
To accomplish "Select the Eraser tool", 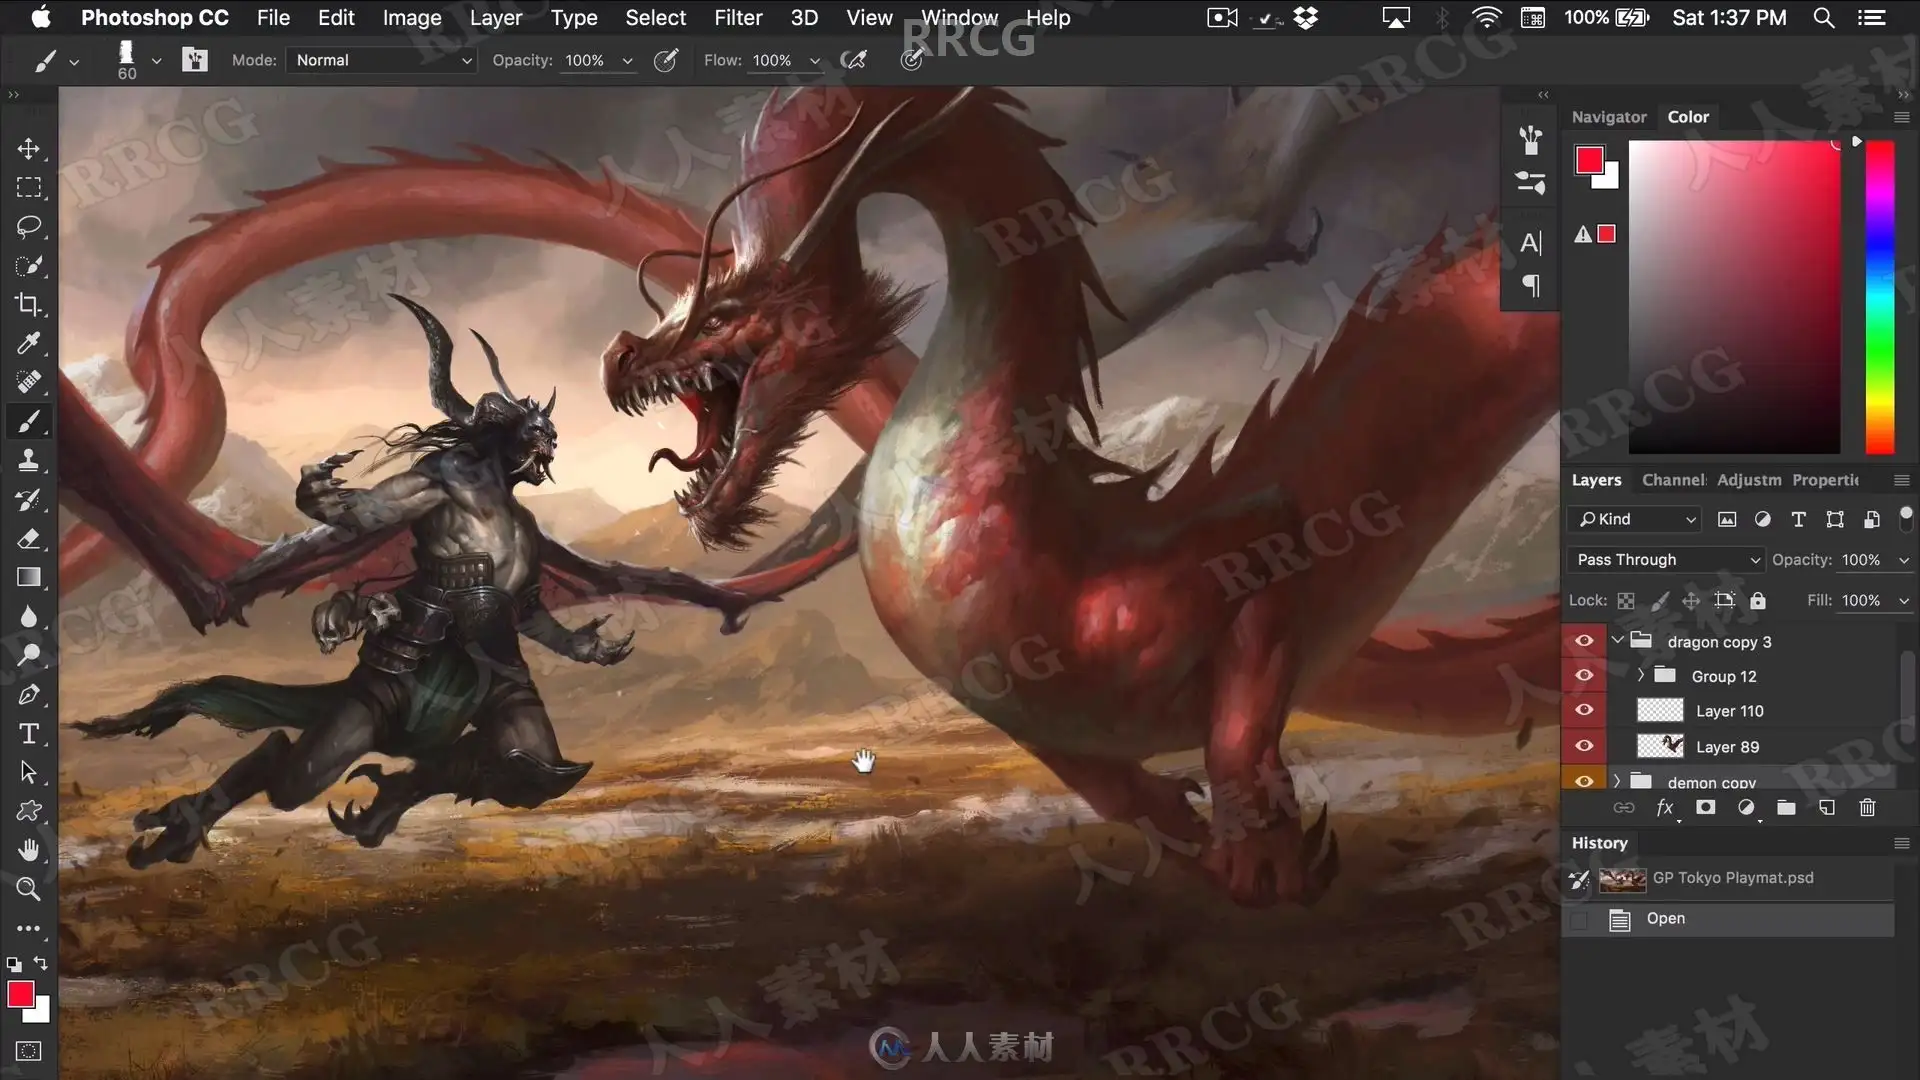I will tap(28, 539).
